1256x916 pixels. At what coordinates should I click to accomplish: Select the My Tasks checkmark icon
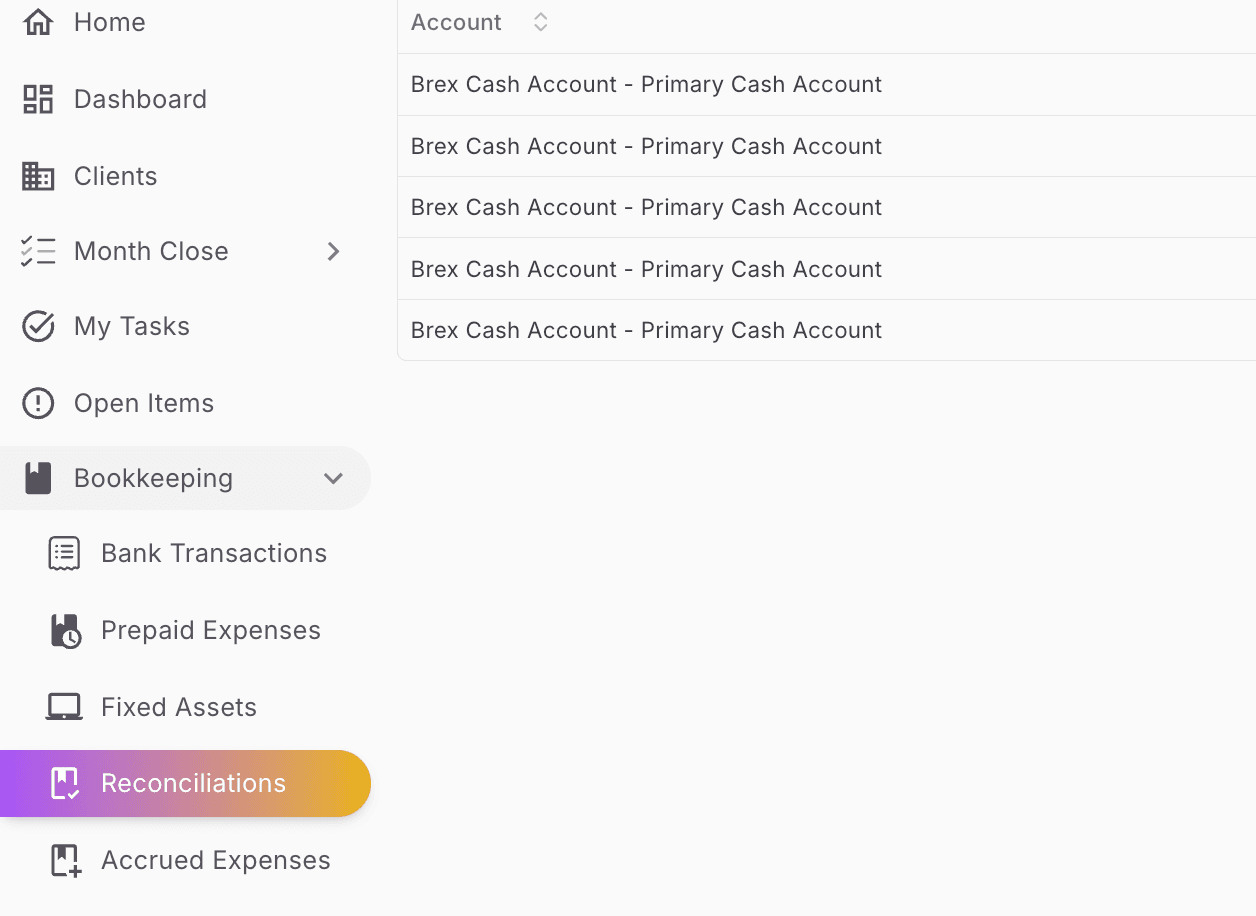point(38,325)
